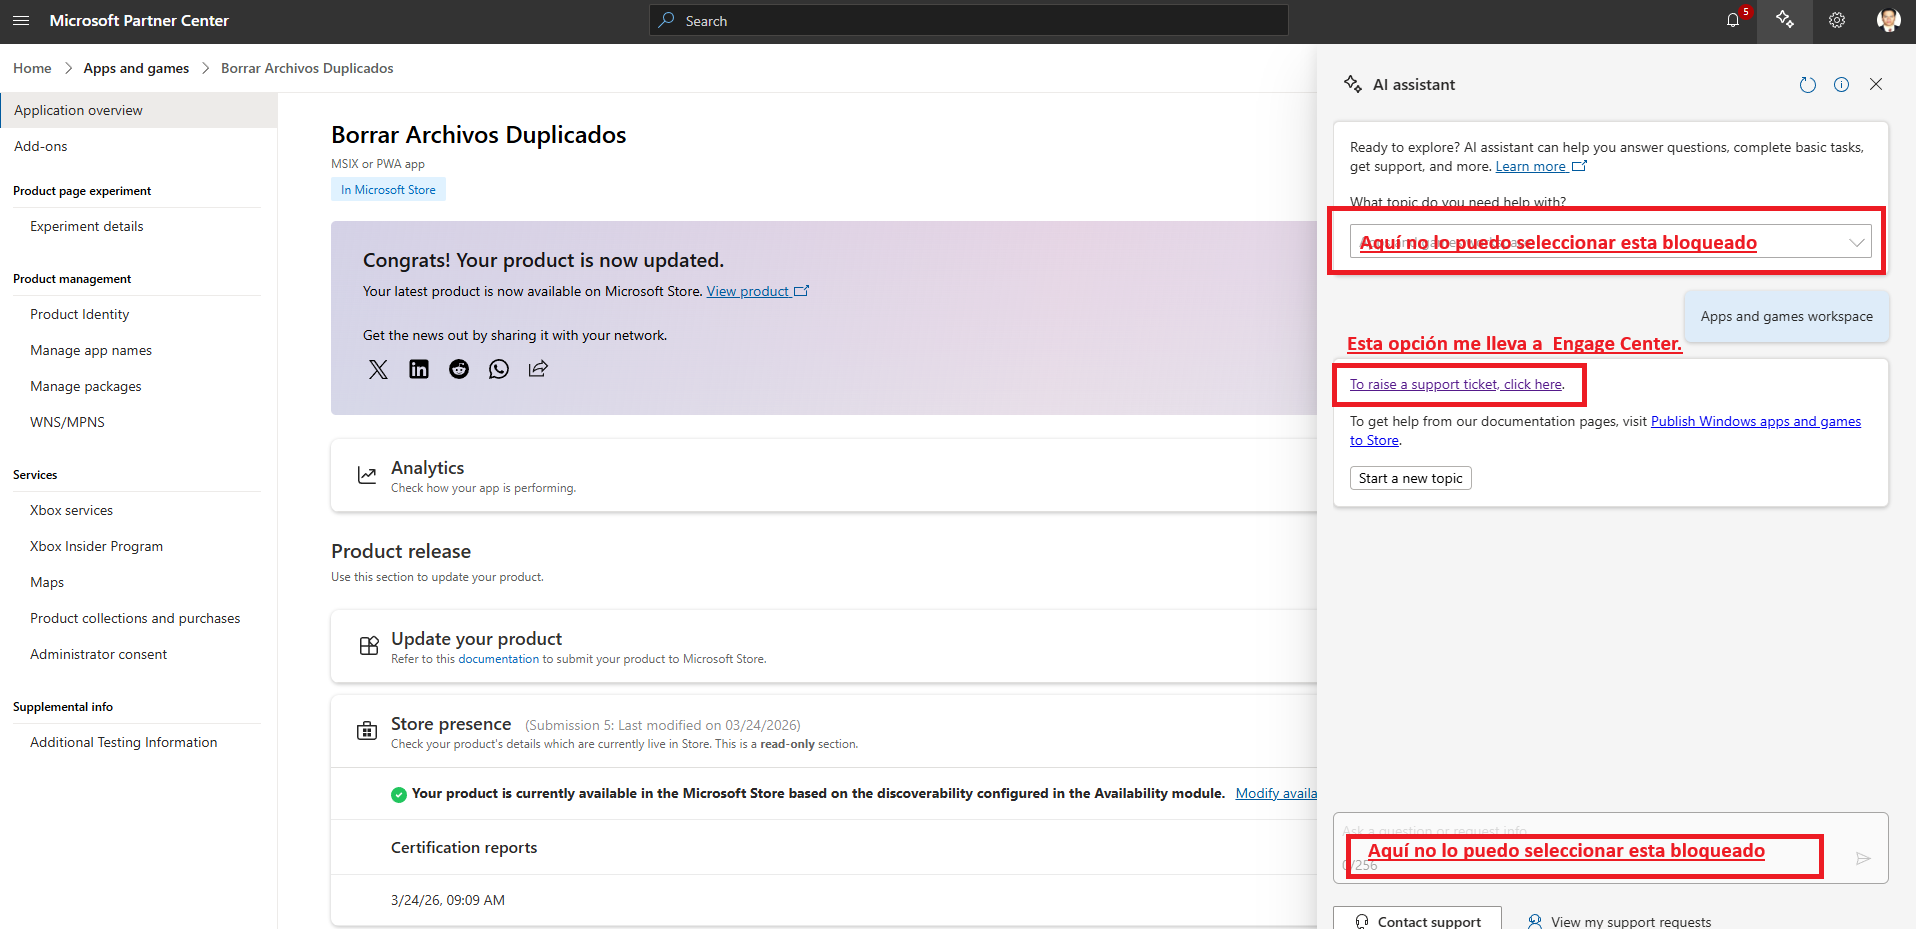Click the Update your product icon
This screenshot has width=1916, height=929.
pos(369,646)
